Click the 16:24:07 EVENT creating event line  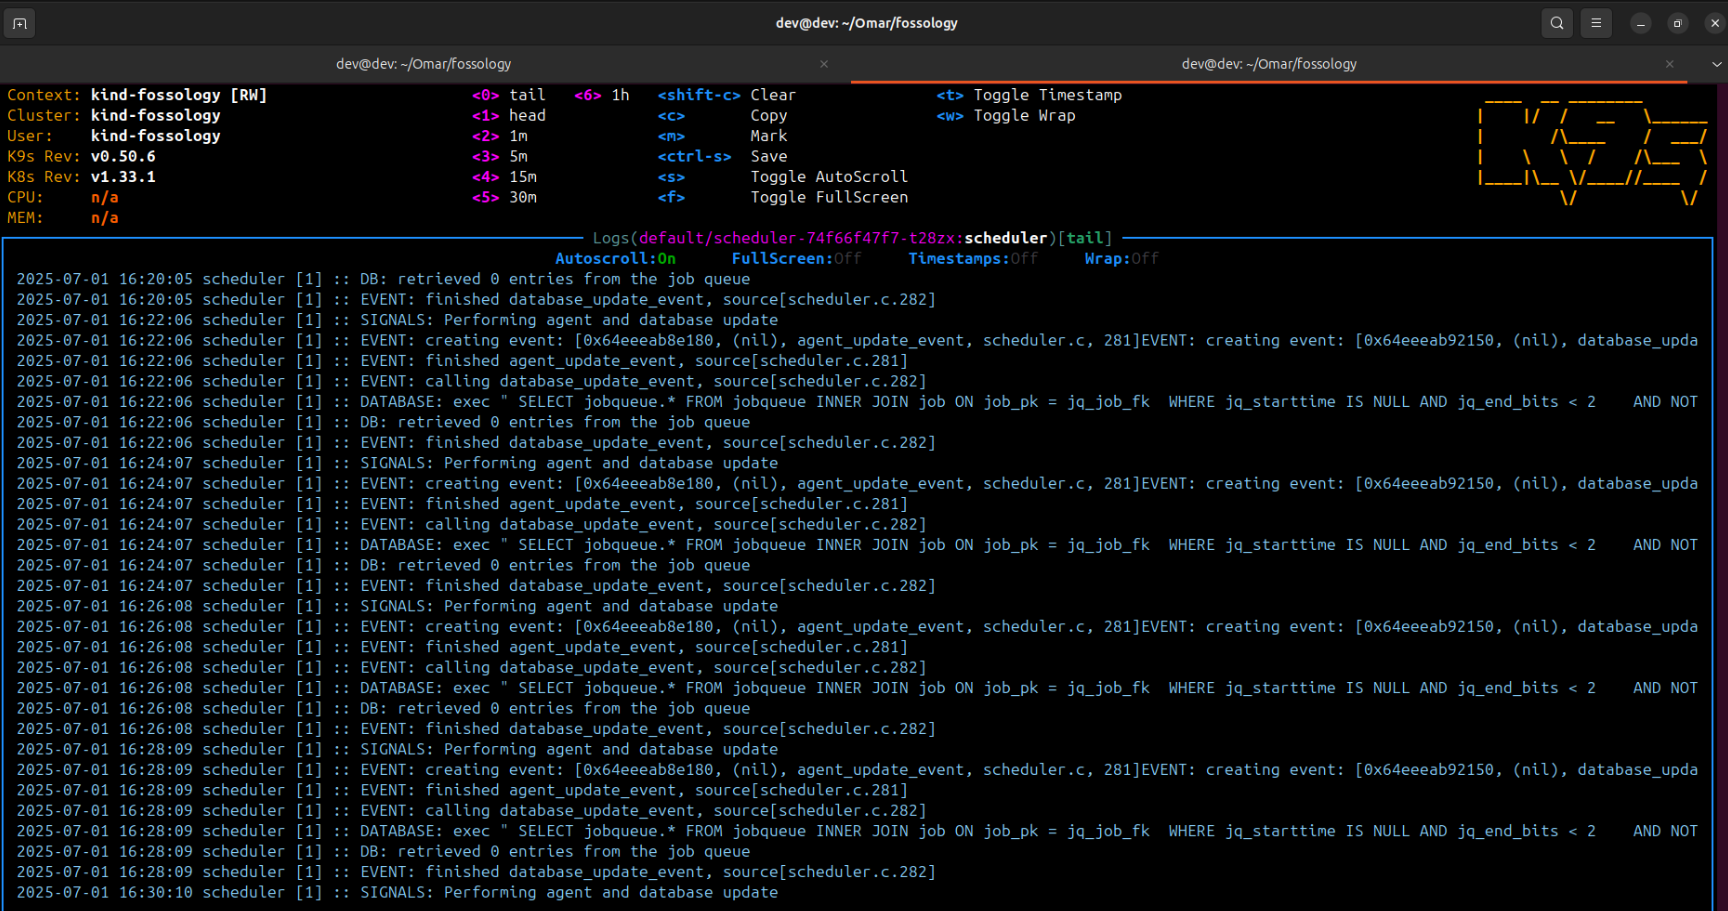coord(857,484)
